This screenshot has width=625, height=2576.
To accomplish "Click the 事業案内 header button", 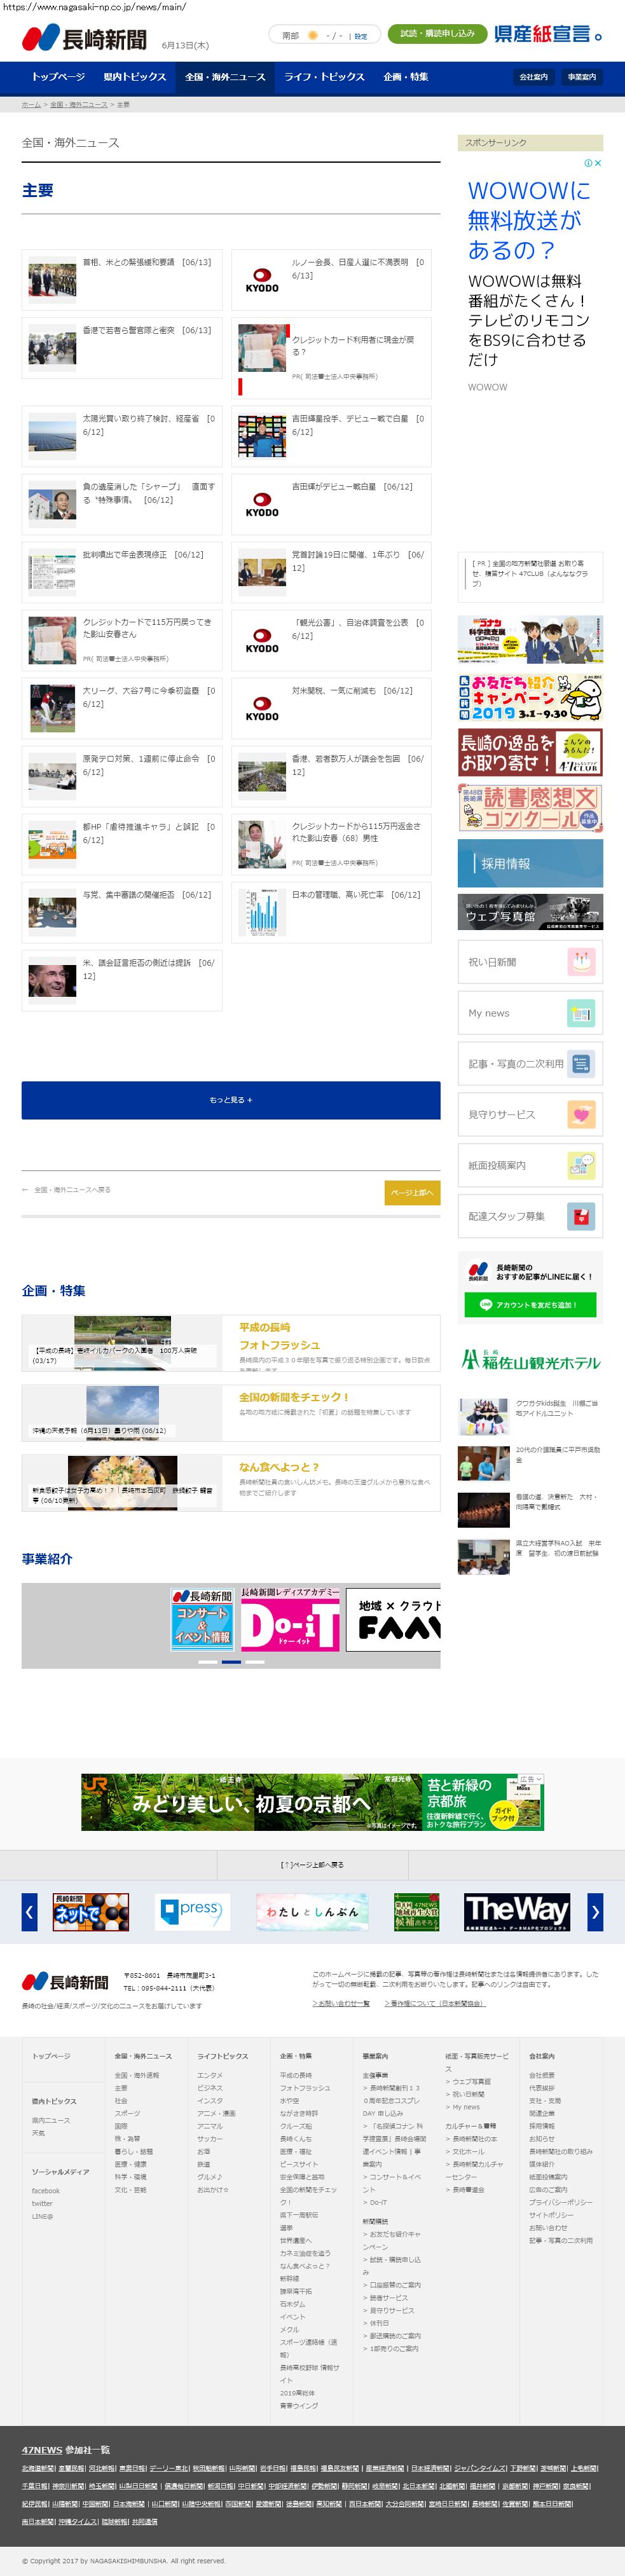I will [x=581, y=77].
